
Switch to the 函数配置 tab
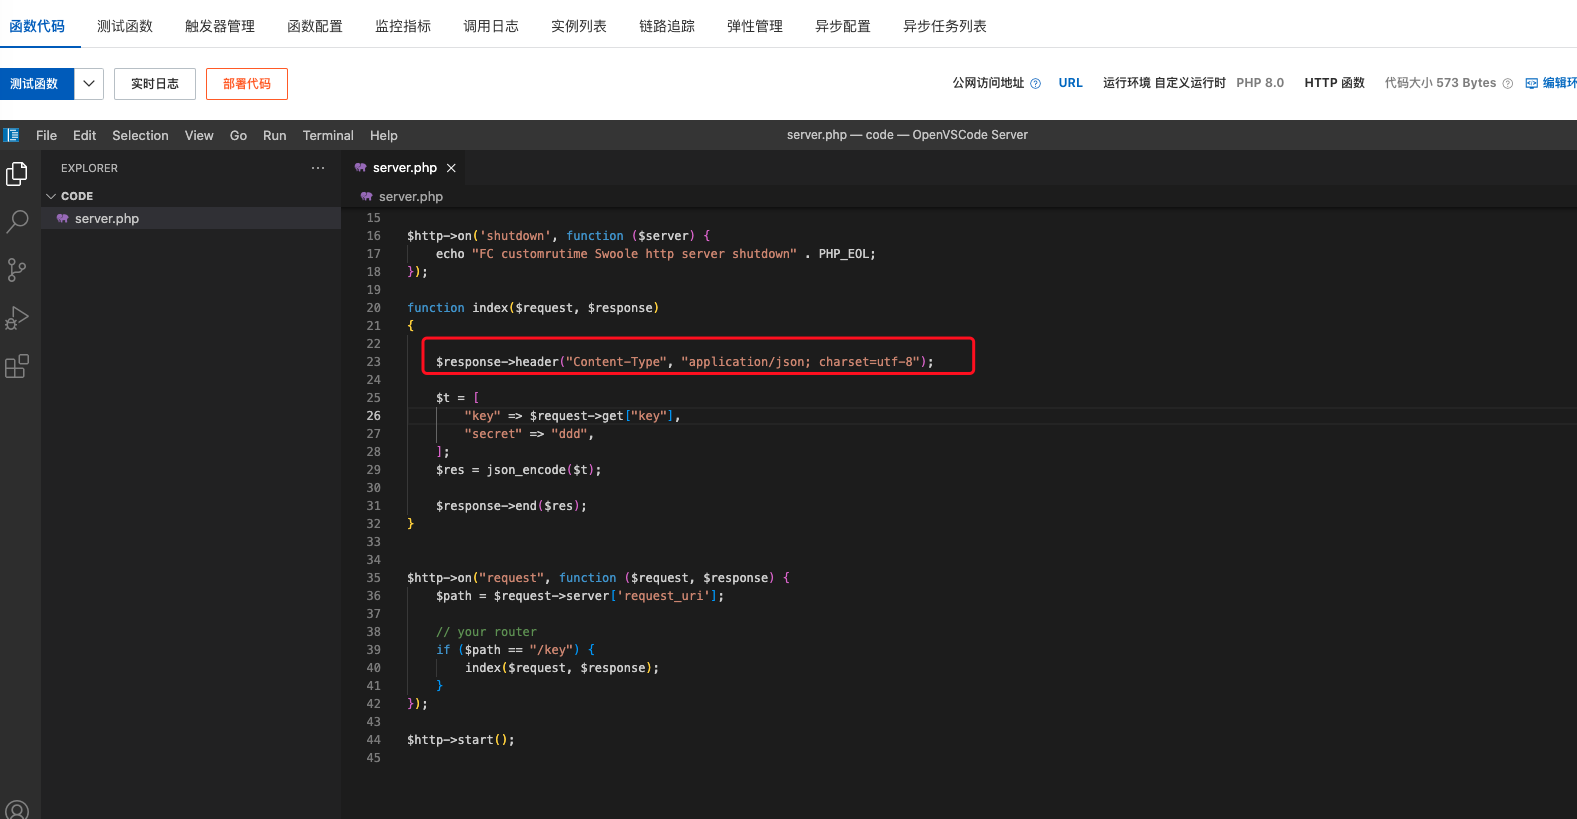(x=315, y=26)
